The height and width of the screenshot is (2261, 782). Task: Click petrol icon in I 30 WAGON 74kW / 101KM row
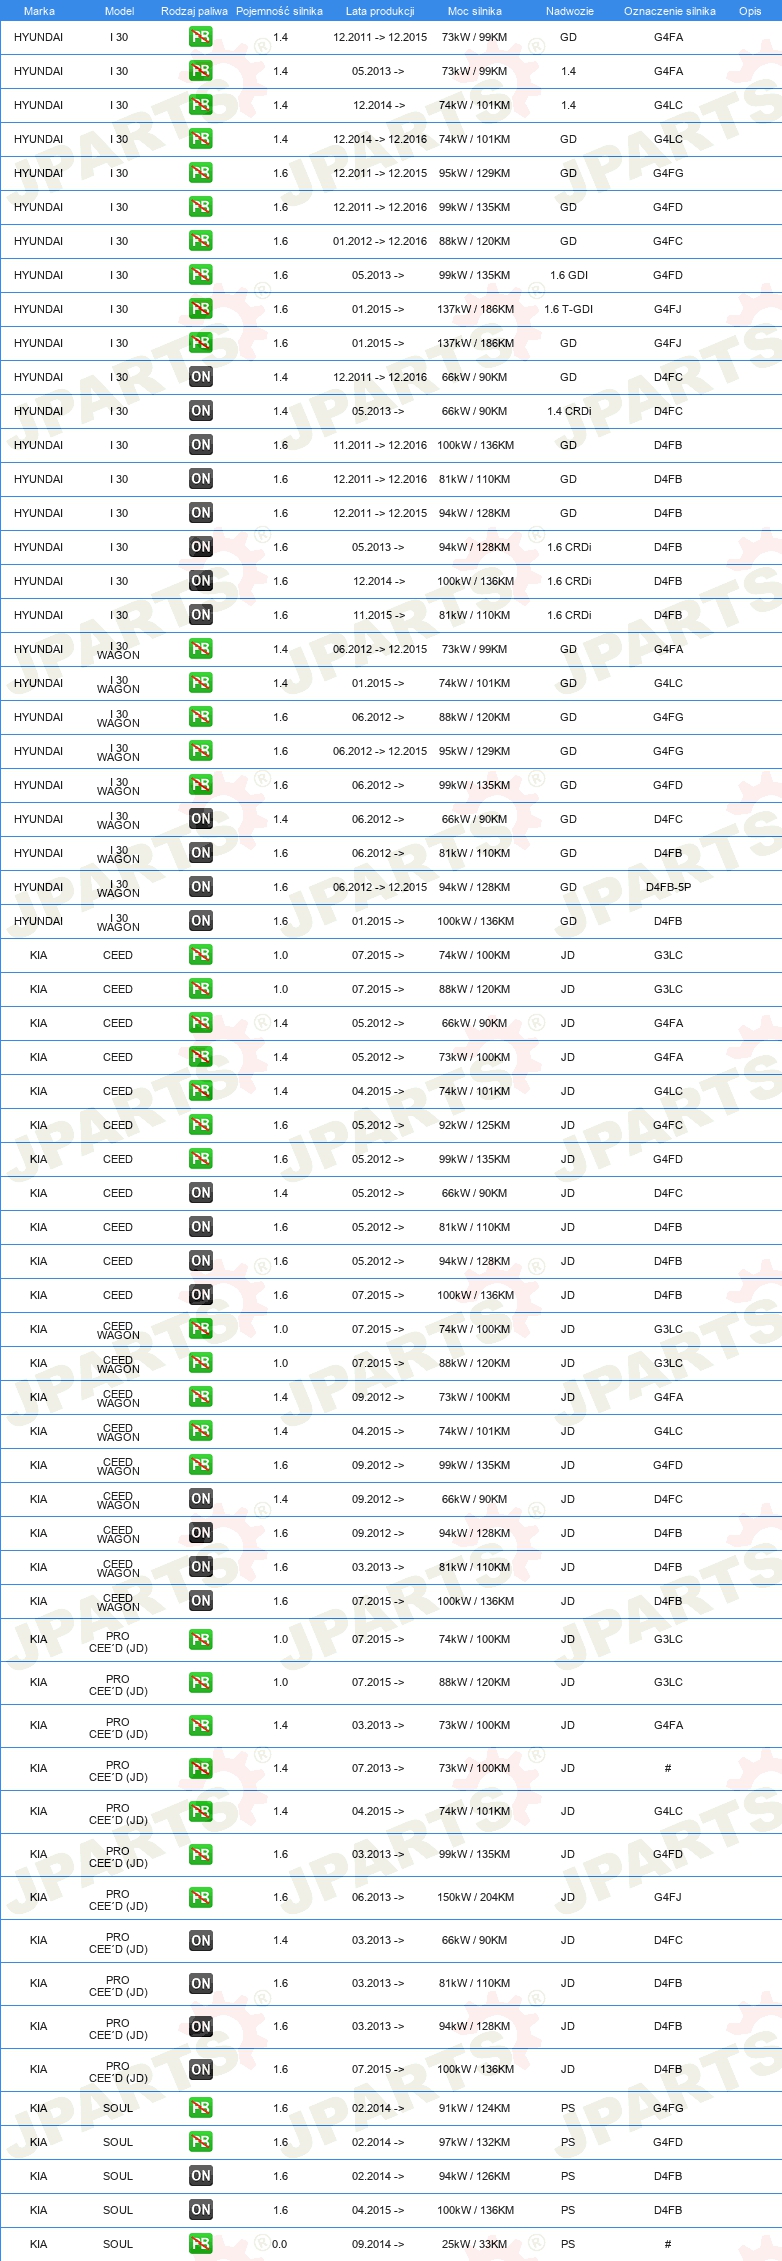201,683
